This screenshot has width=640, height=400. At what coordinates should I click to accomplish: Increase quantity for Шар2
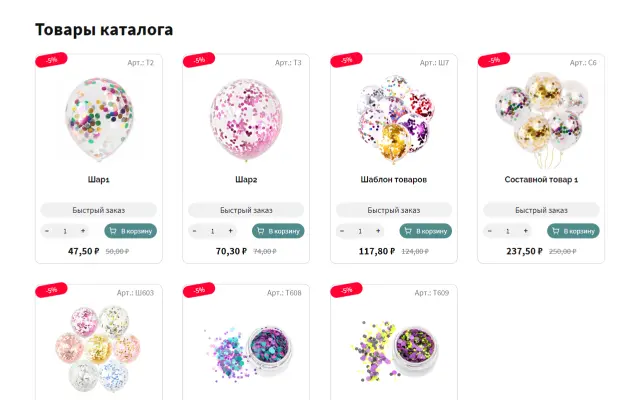point(230,231)
